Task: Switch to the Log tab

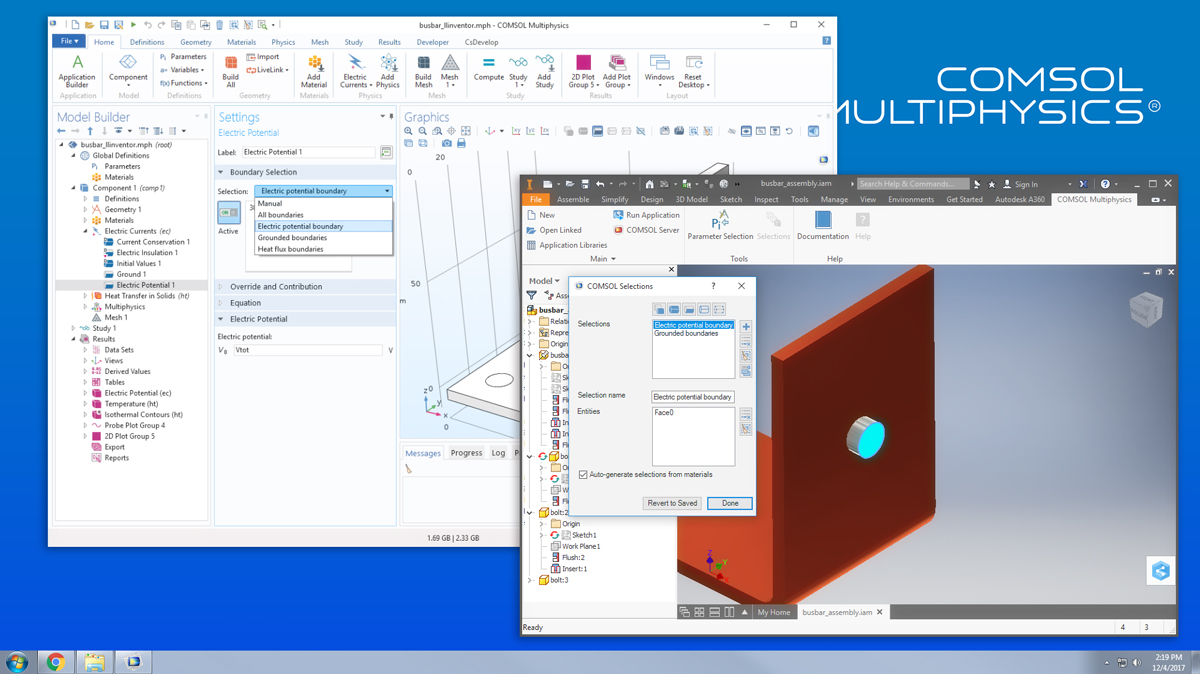Action: tap(498, 453)
